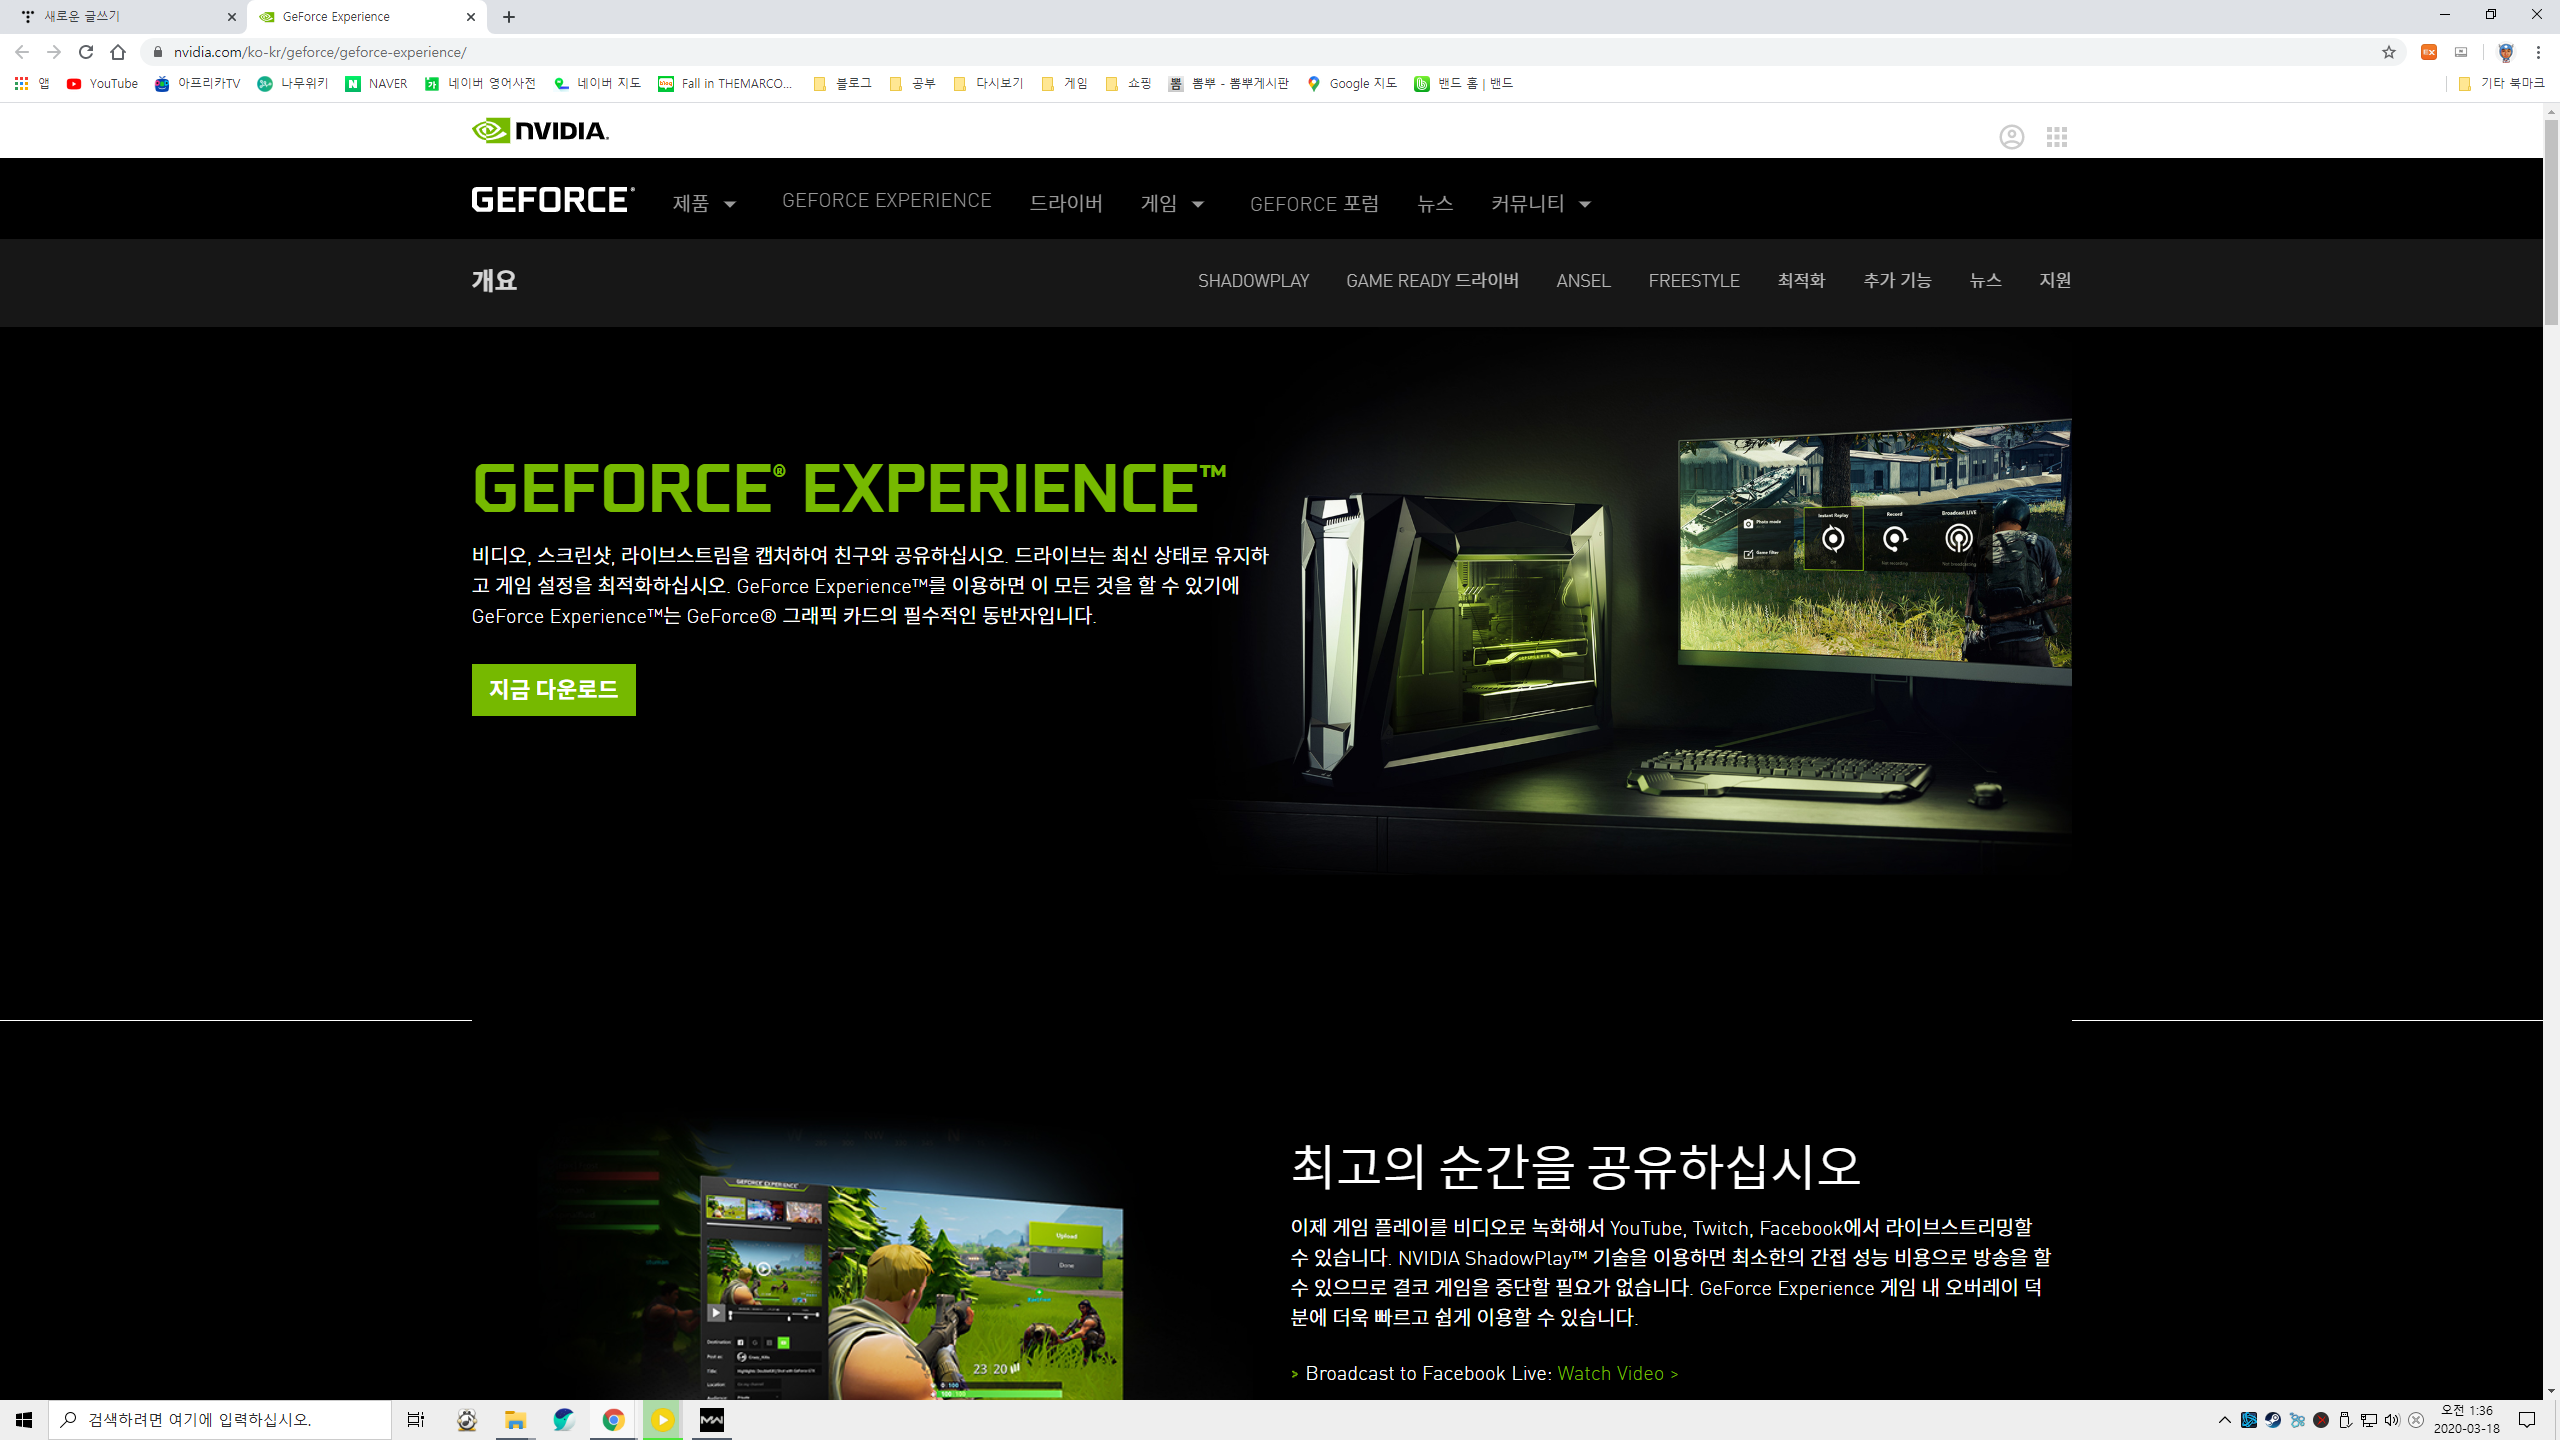2560x1440 pixels.
Task: Go to the 최적화 section
Action: pyautogui.click(x=1801, y=280)
